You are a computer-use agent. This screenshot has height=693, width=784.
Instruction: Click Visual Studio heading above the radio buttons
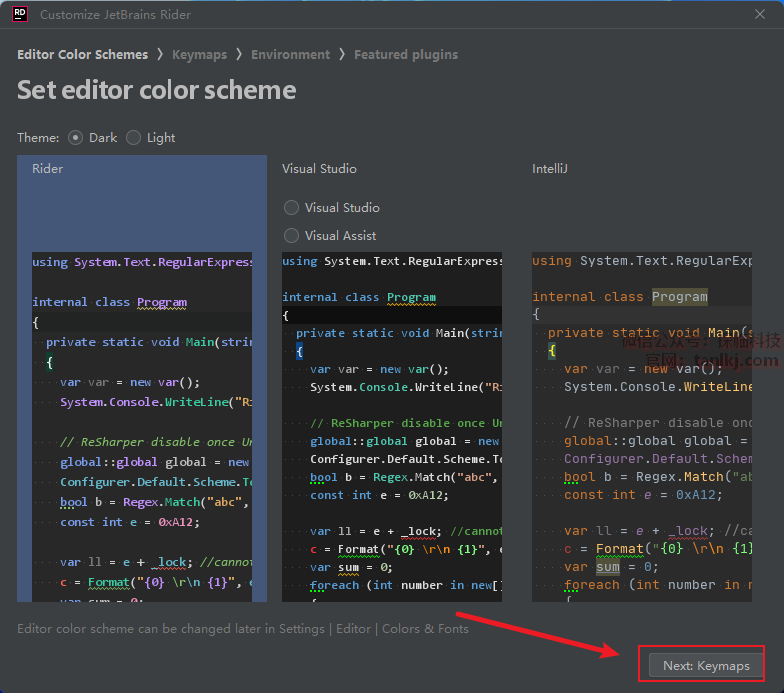coord(319,169)
